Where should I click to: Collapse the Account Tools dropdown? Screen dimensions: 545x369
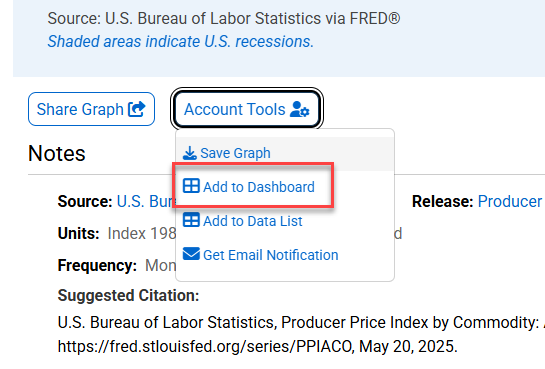tap(247, 109)
